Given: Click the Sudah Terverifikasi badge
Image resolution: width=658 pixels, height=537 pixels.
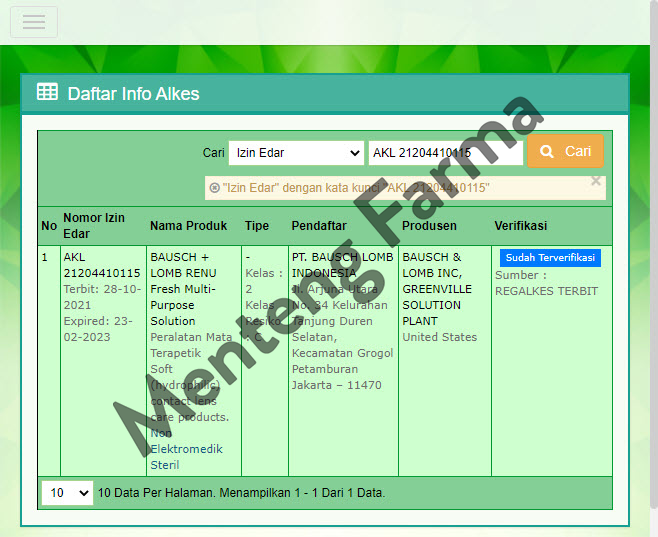Looking at the screenshot, I should point(550,258).
